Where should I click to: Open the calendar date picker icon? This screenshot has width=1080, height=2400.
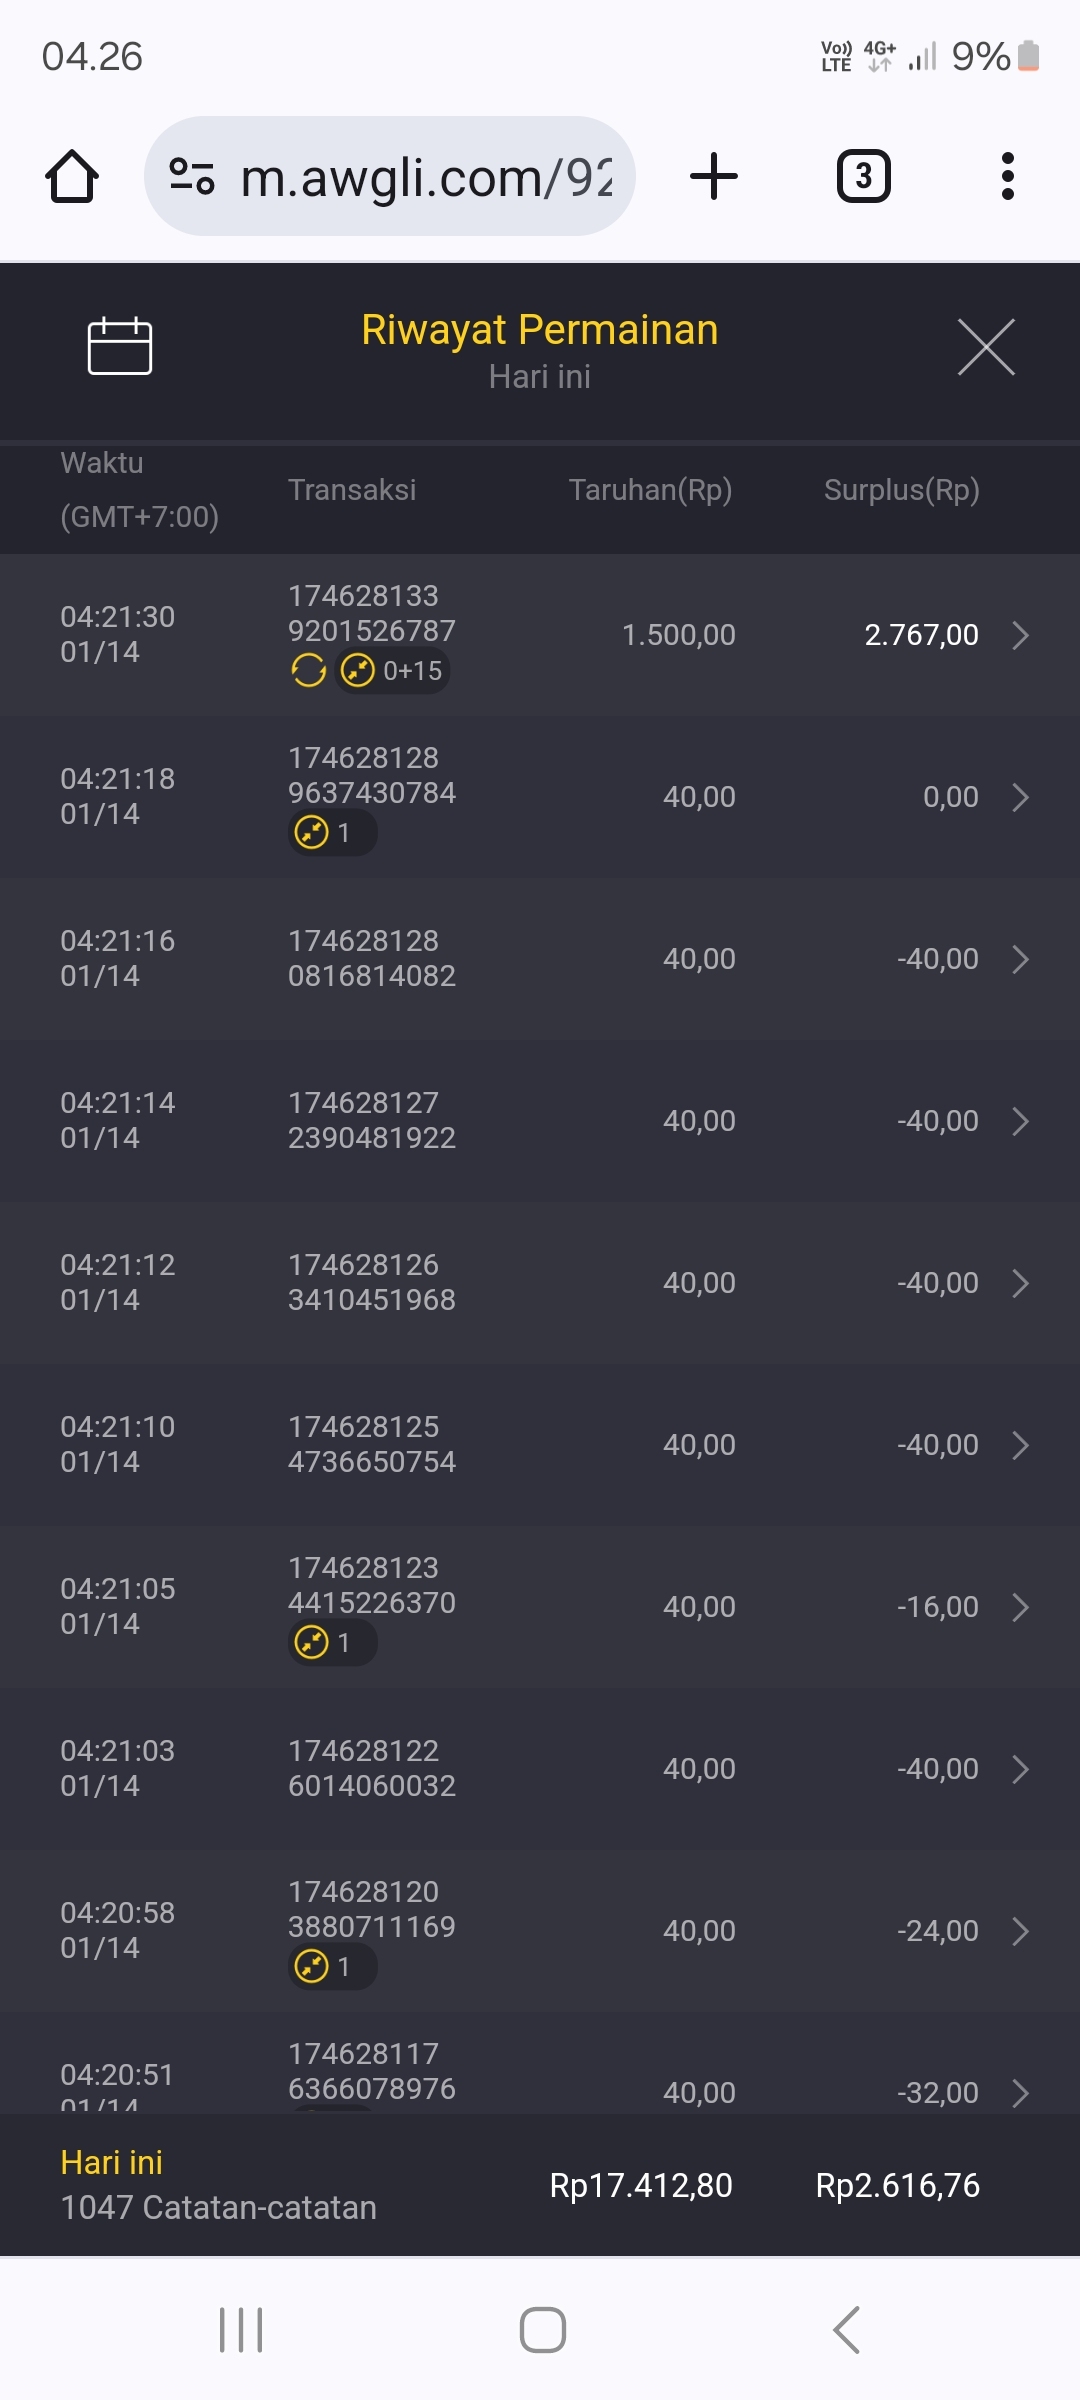coord(120,346)
